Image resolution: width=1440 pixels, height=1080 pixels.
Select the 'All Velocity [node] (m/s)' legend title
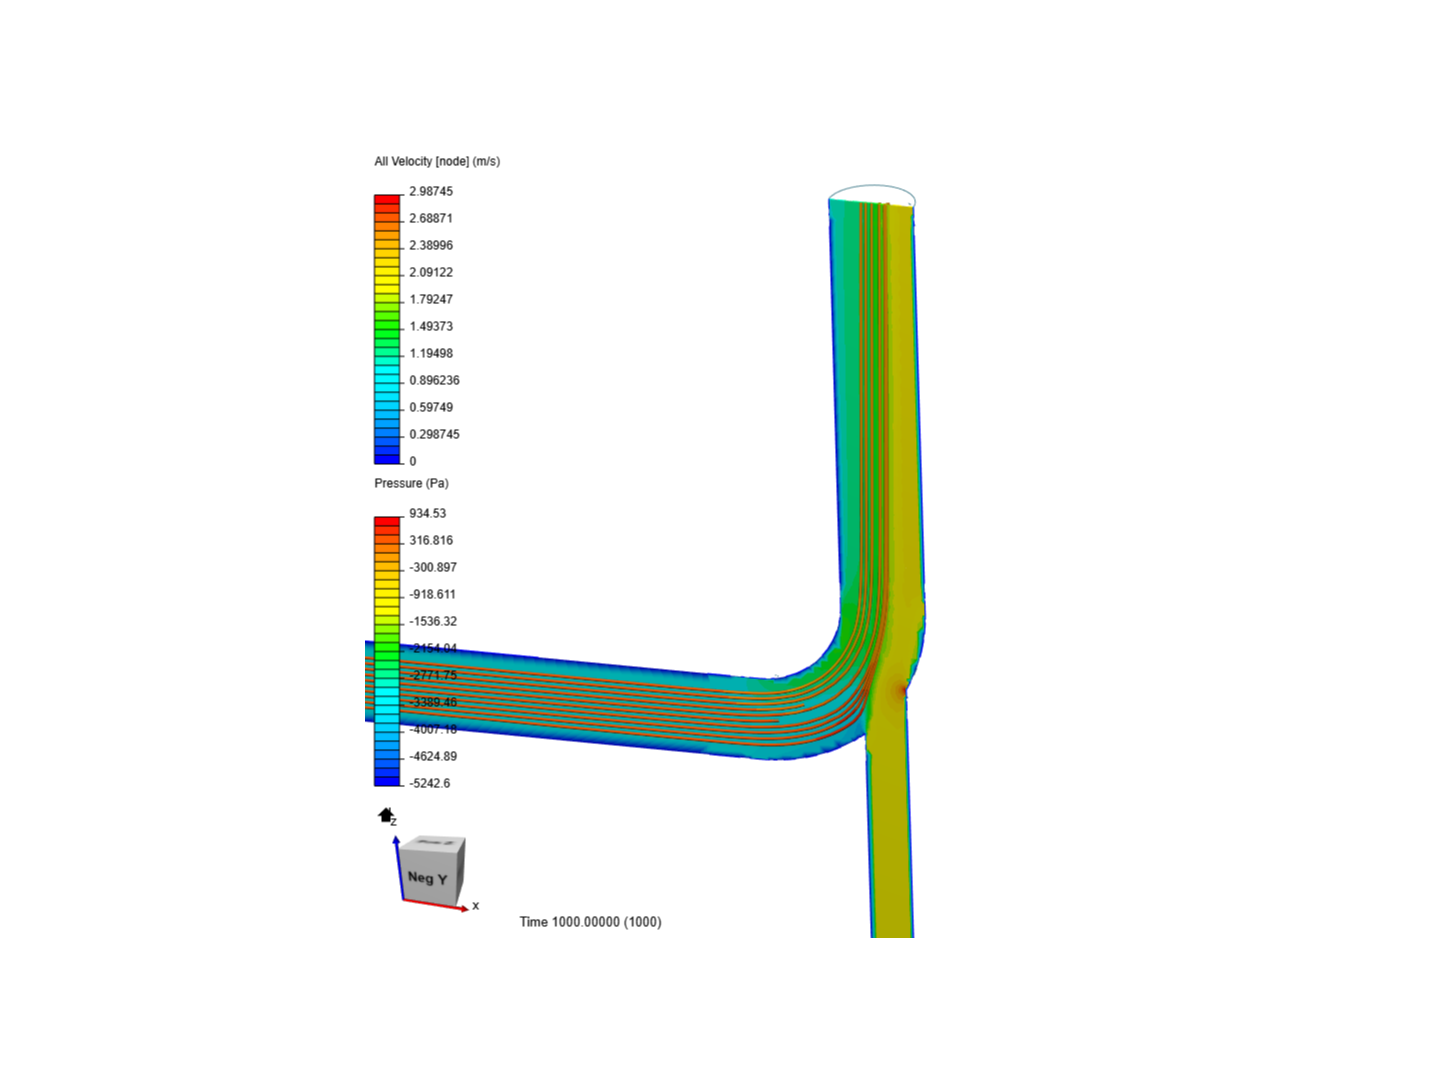pyautogui.click(x=437, y=161)
